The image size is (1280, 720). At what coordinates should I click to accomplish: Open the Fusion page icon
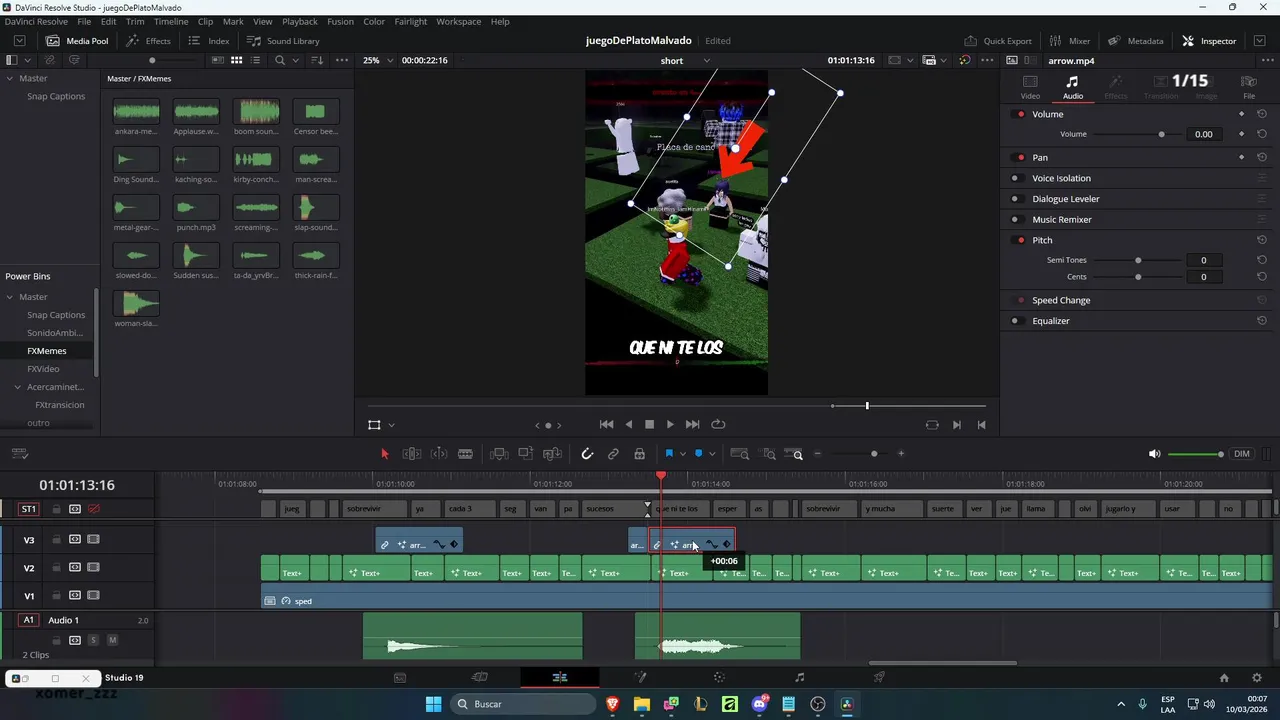click(640, 678)
